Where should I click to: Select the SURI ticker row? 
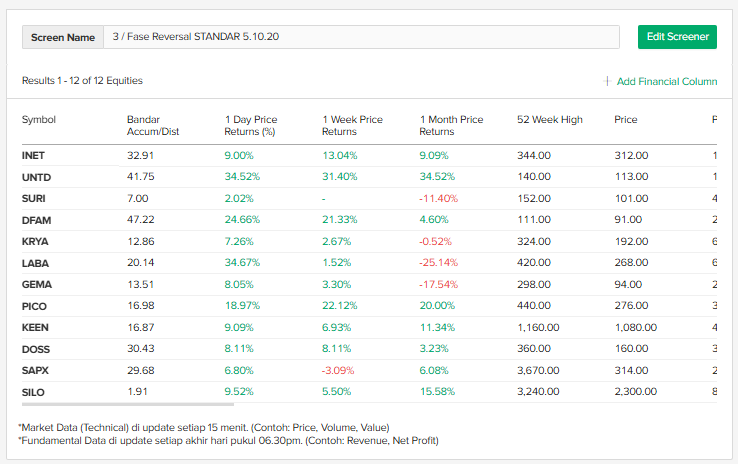(34, 199)
